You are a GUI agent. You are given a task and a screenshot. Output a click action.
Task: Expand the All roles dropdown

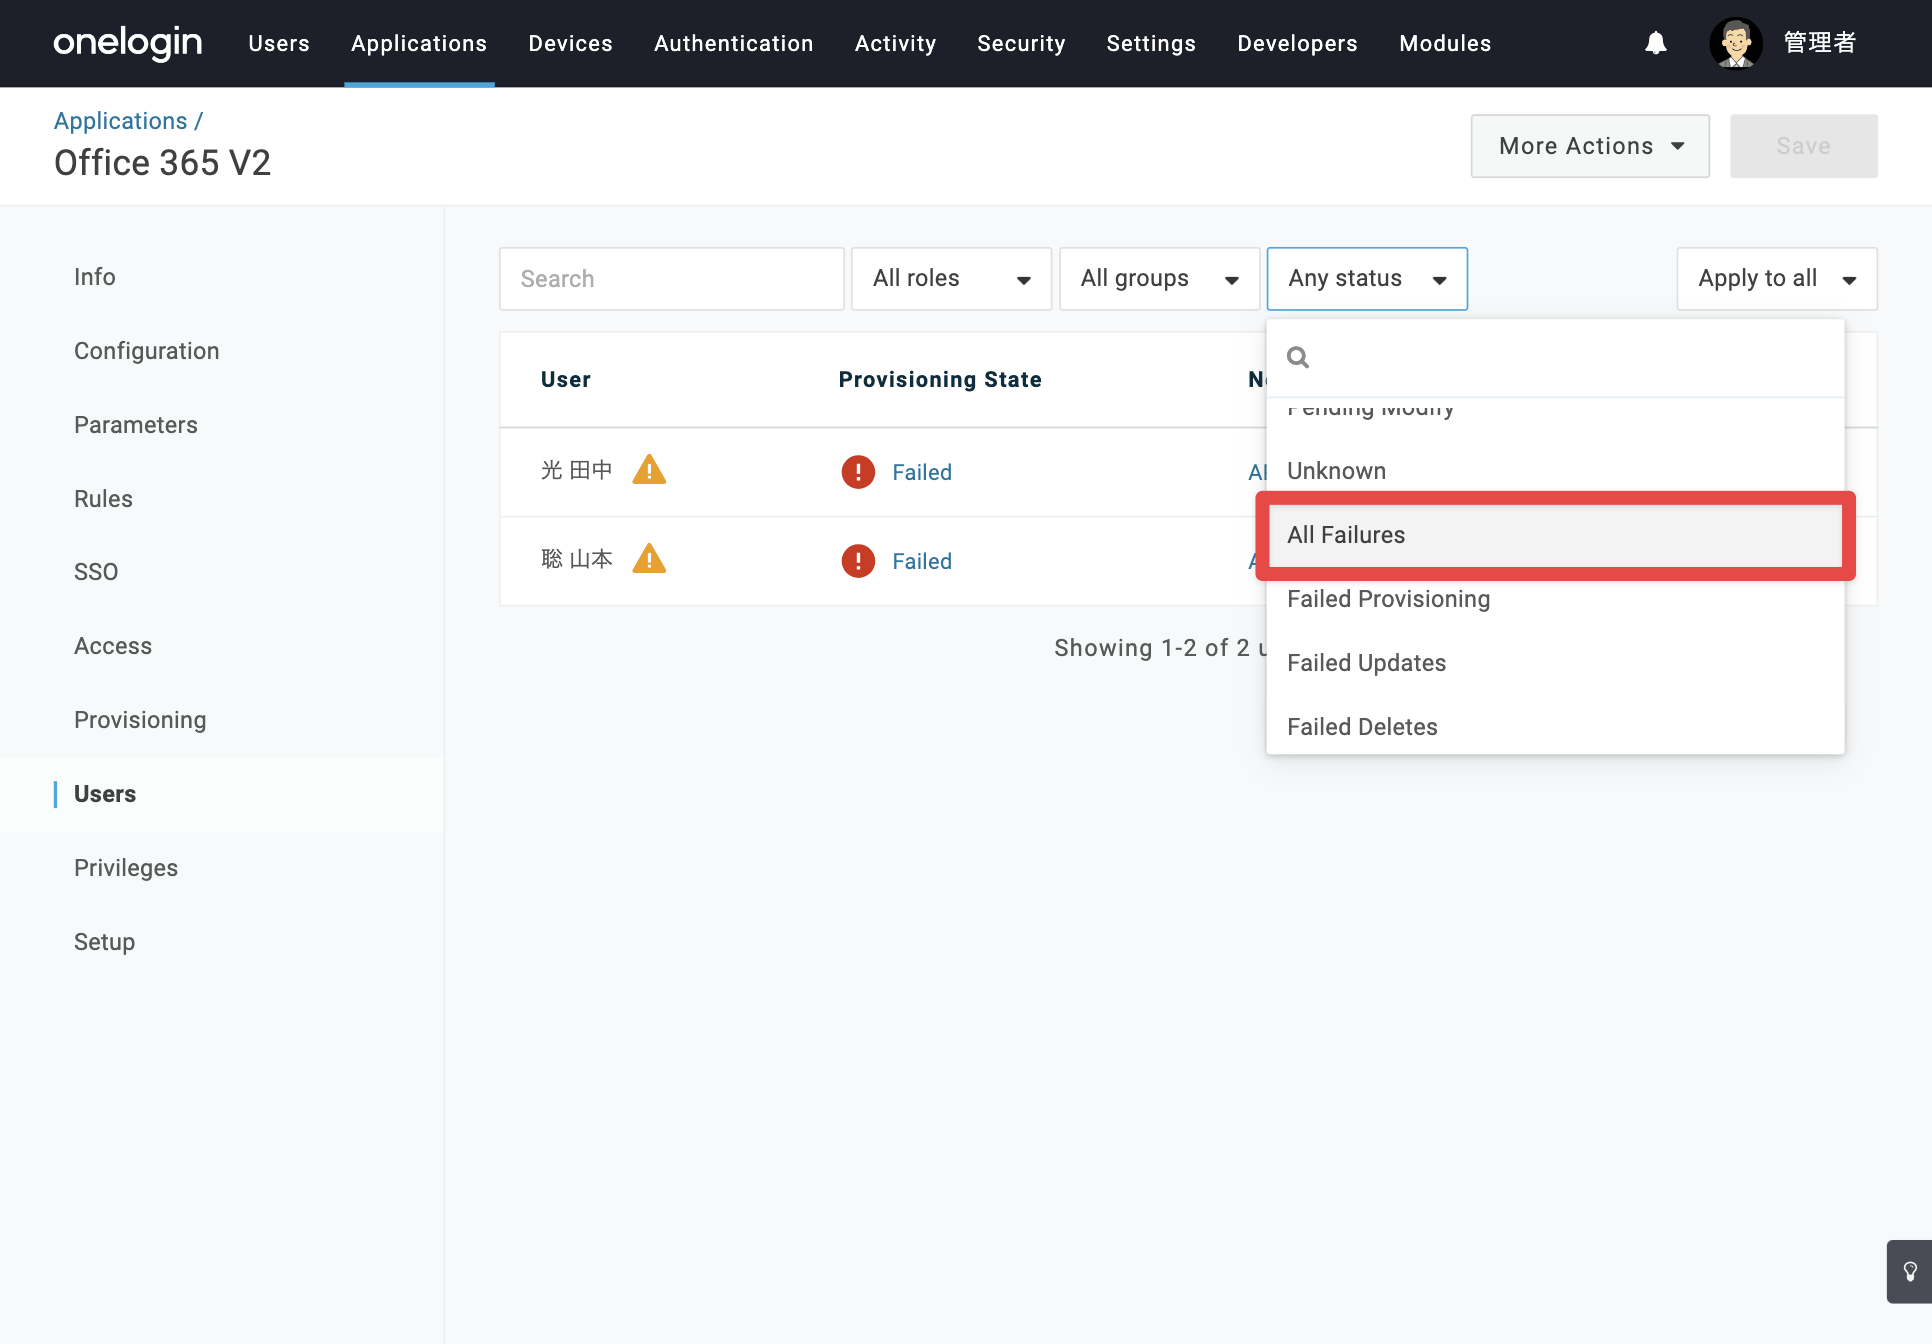[x=951, y=279]
